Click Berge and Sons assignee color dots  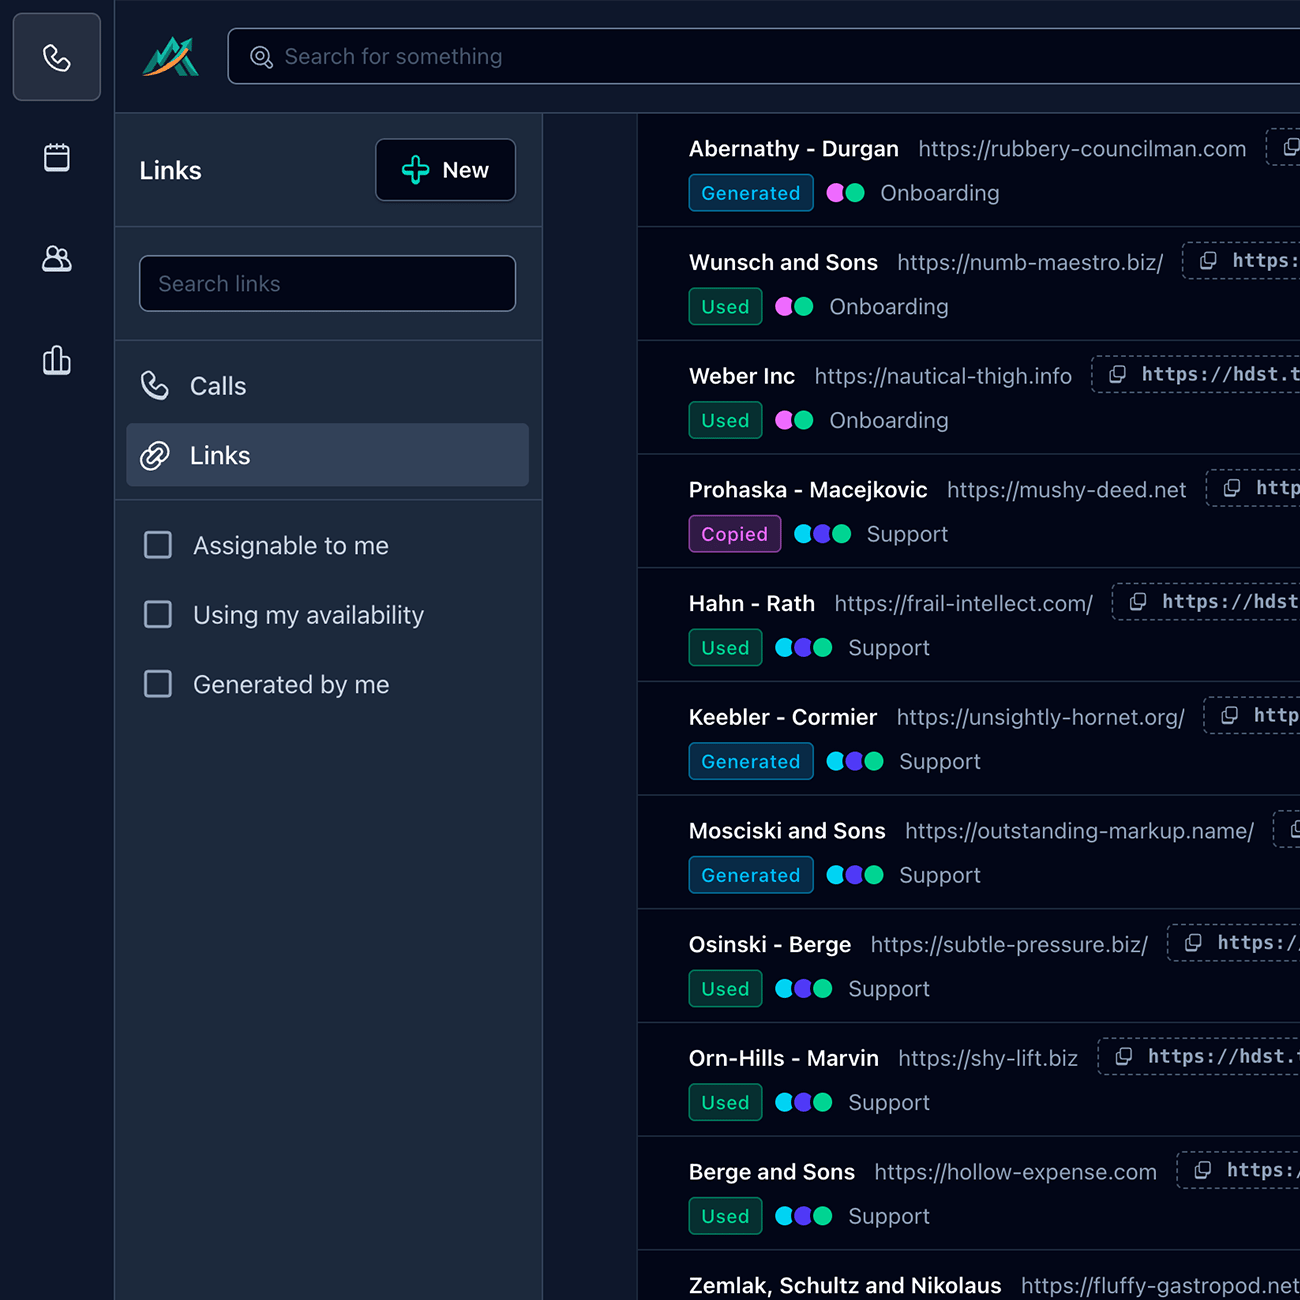(804, 1216)
